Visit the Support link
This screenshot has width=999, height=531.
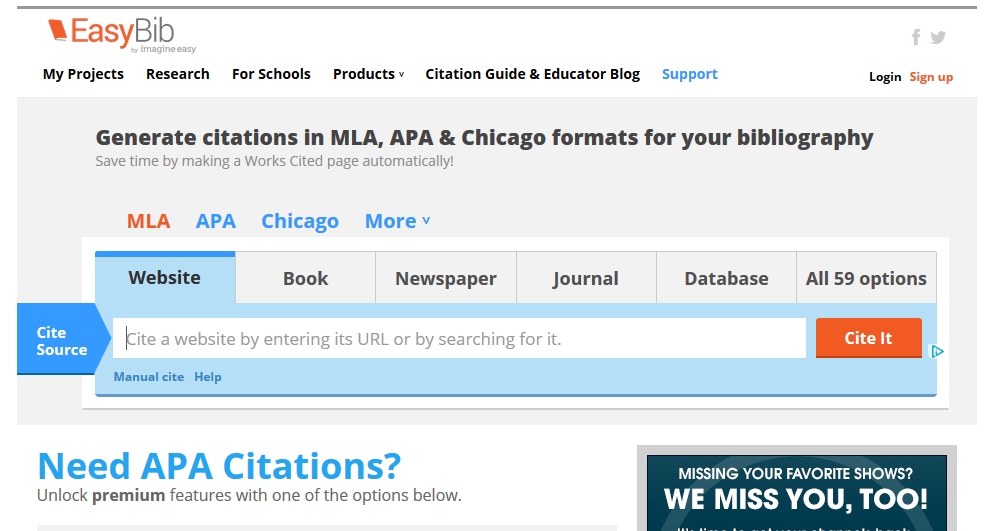689,74
